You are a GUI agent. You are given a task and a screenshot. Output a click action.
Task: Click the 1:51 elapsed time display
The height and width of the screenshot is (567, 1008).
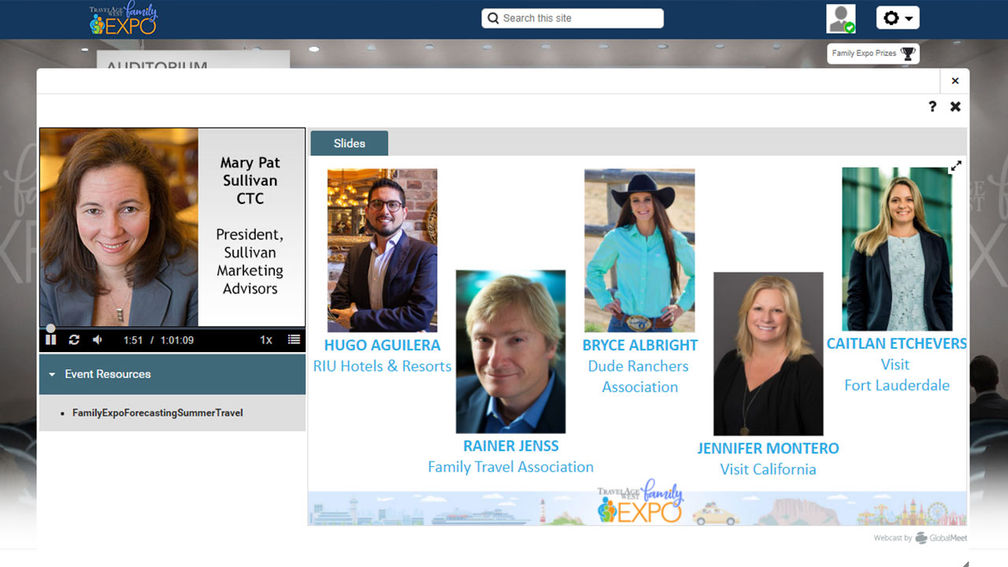tap(133, 340)
